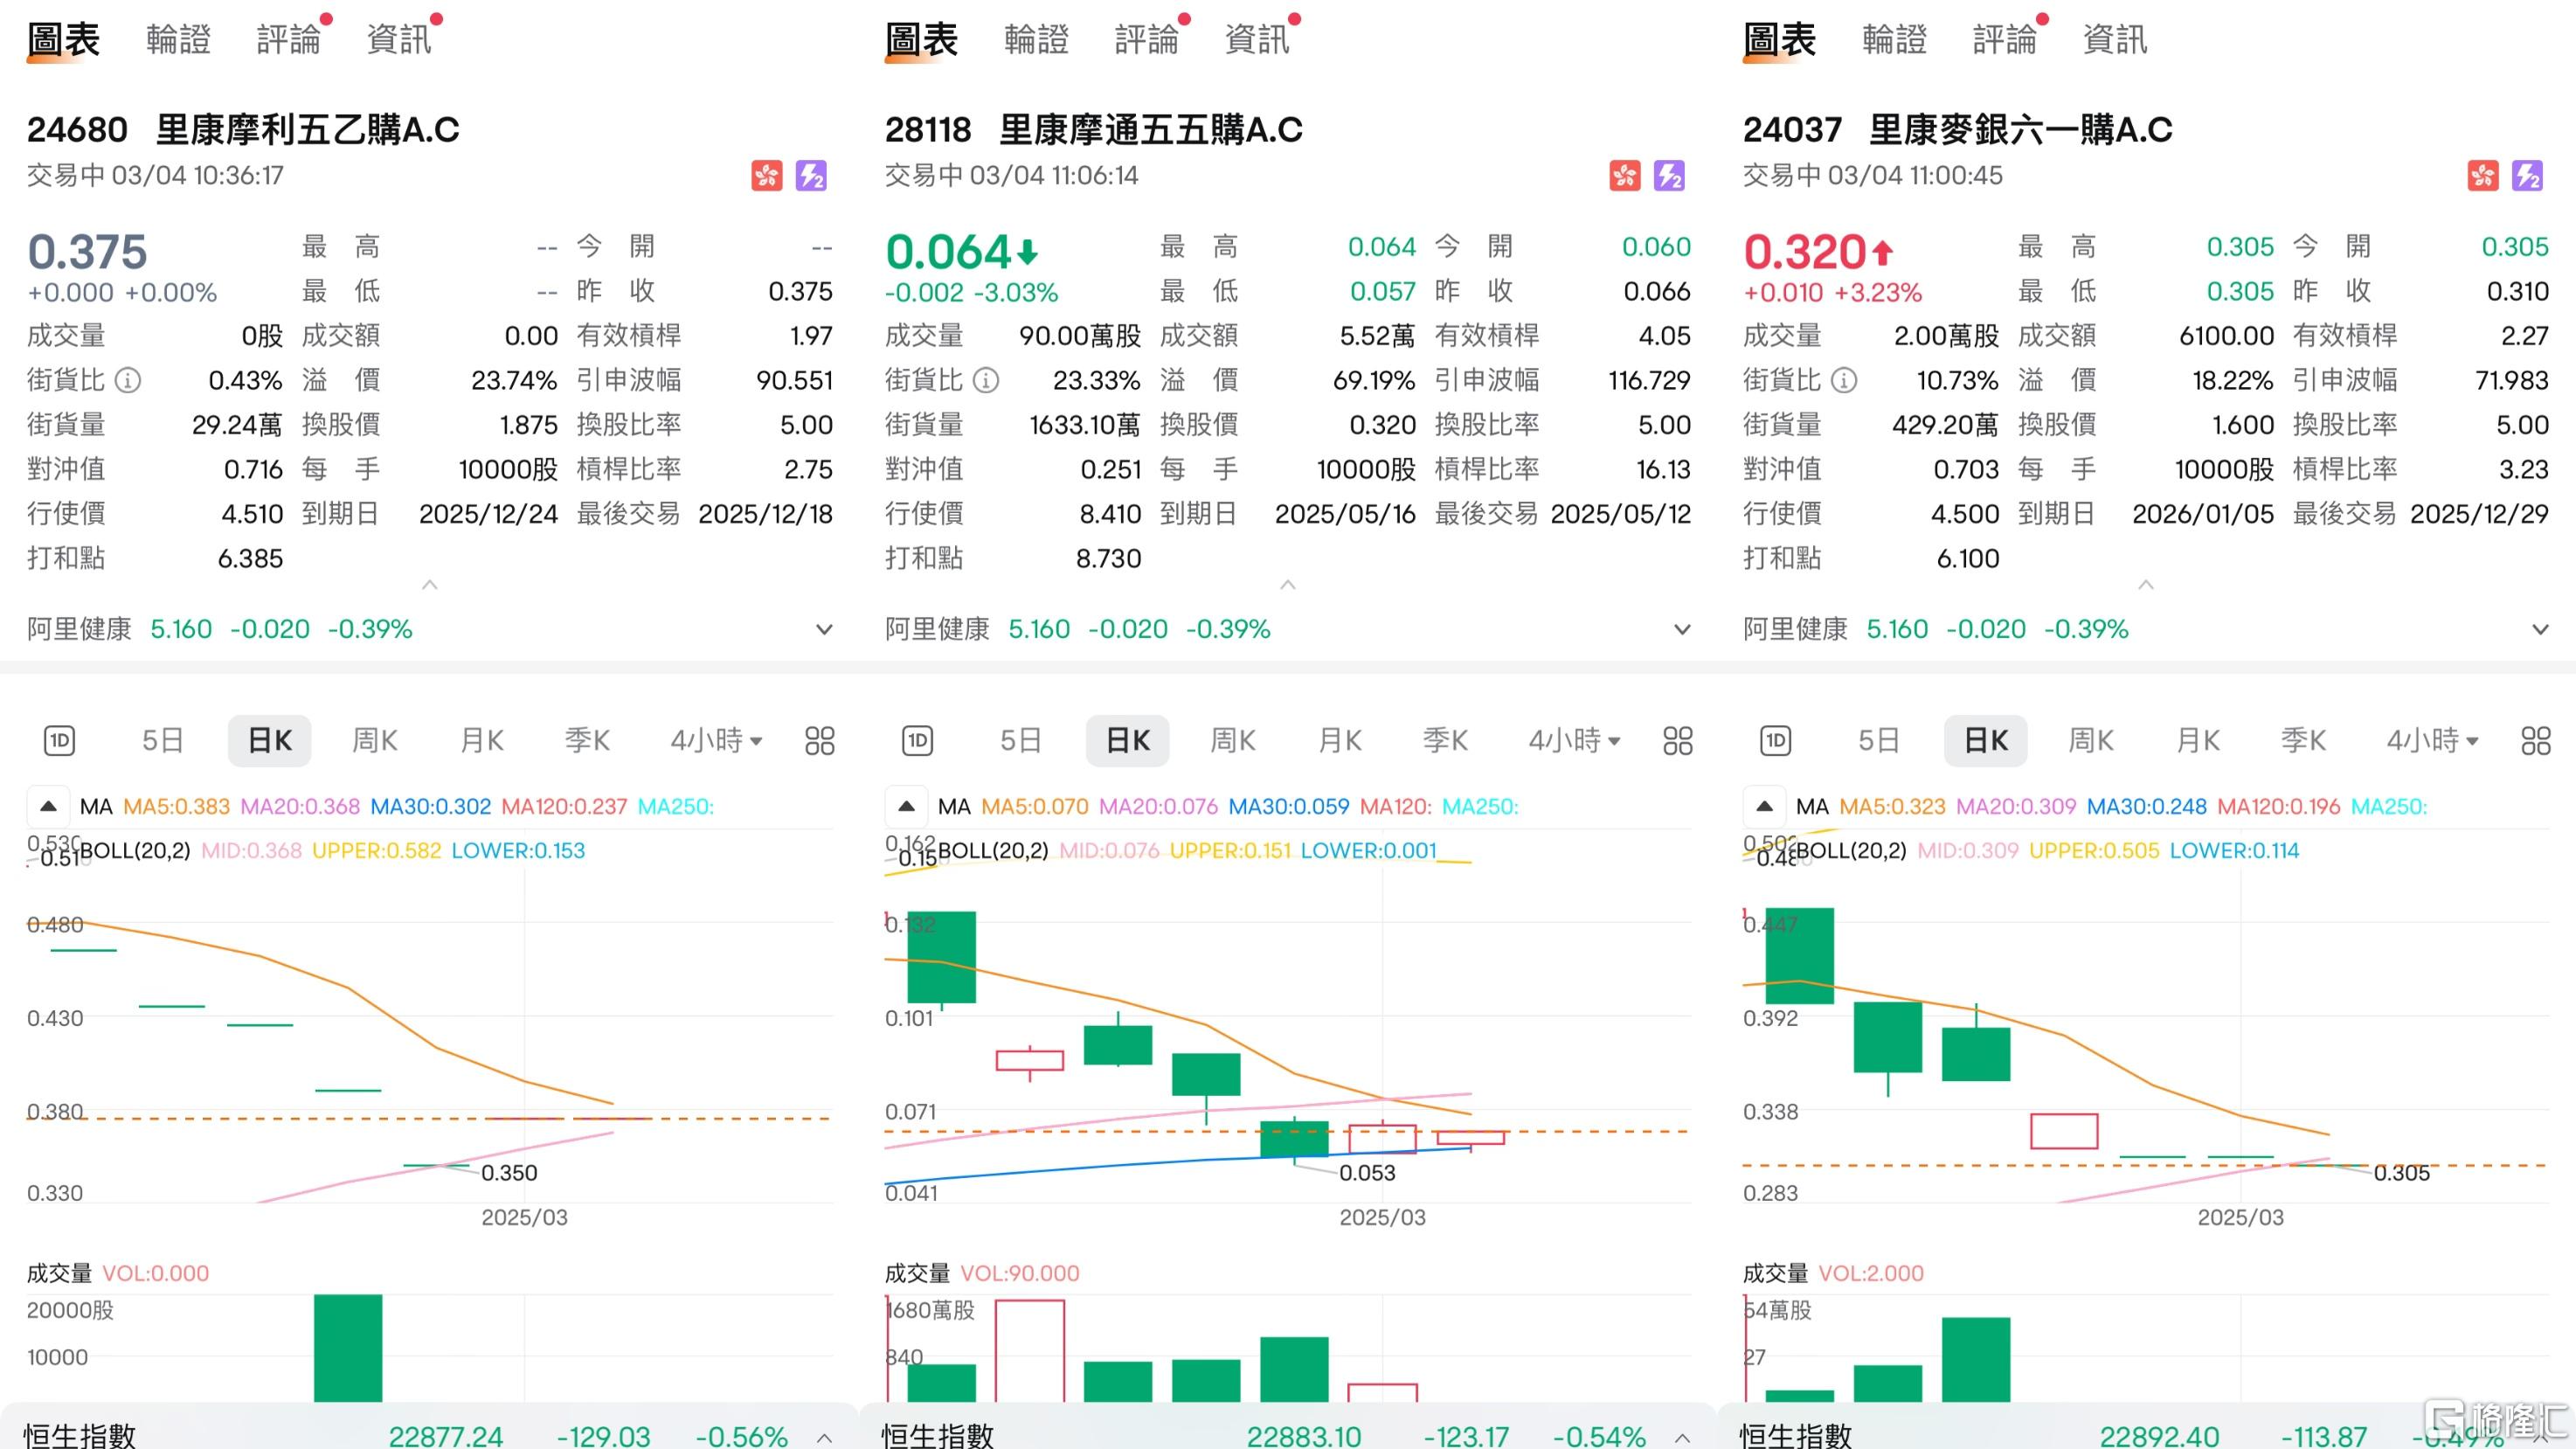The height and width of the screenshot is (1449, 2576).
Task: Expand 阿里健康 underlying row in 24037 panel
Action: coord(2540,629)
